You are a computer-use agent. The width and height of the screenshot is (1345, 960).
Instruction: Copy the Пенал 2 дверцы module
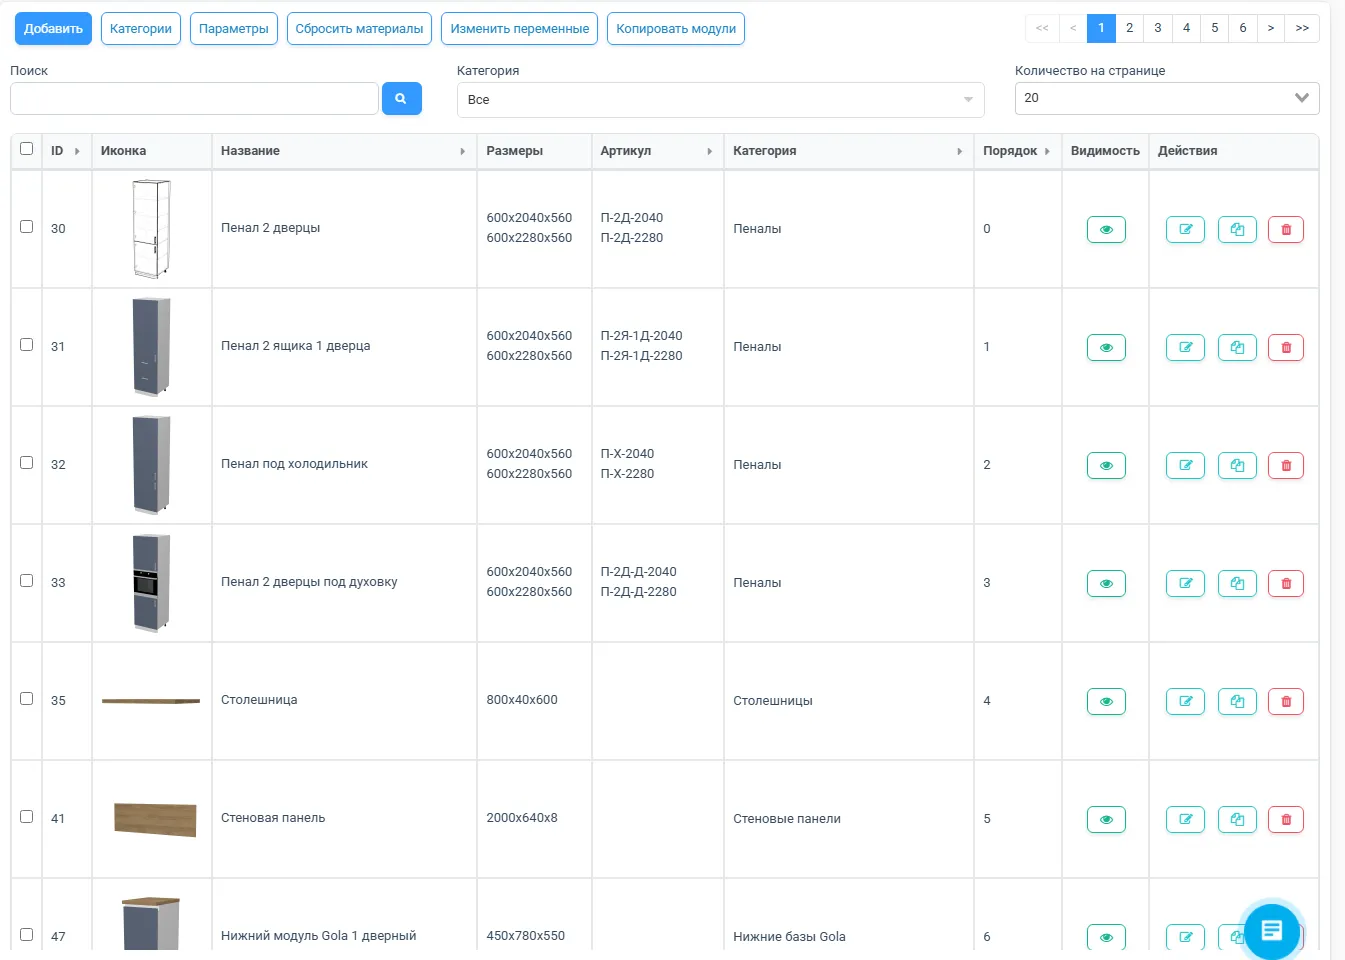pyautogui.click(x=1237, y=229)
